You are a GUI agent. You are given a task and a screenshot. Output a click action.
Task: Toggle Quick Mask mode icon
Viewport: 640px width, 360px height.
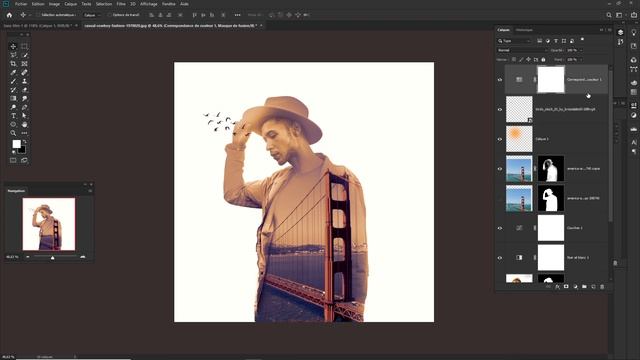pos(13,160)
